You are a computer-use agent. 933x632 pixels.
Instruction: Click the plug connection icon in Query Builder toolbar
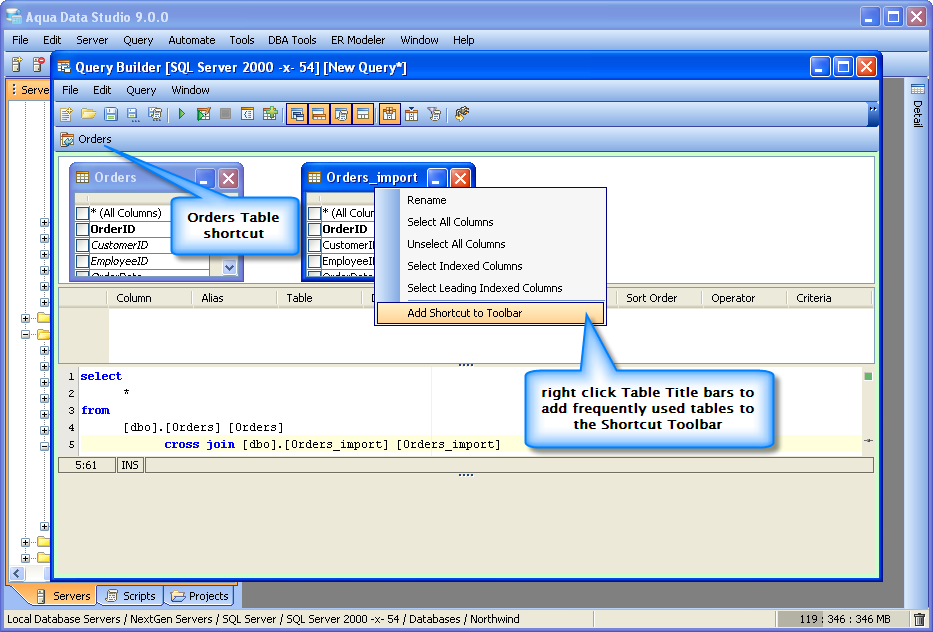click(462, 114)
